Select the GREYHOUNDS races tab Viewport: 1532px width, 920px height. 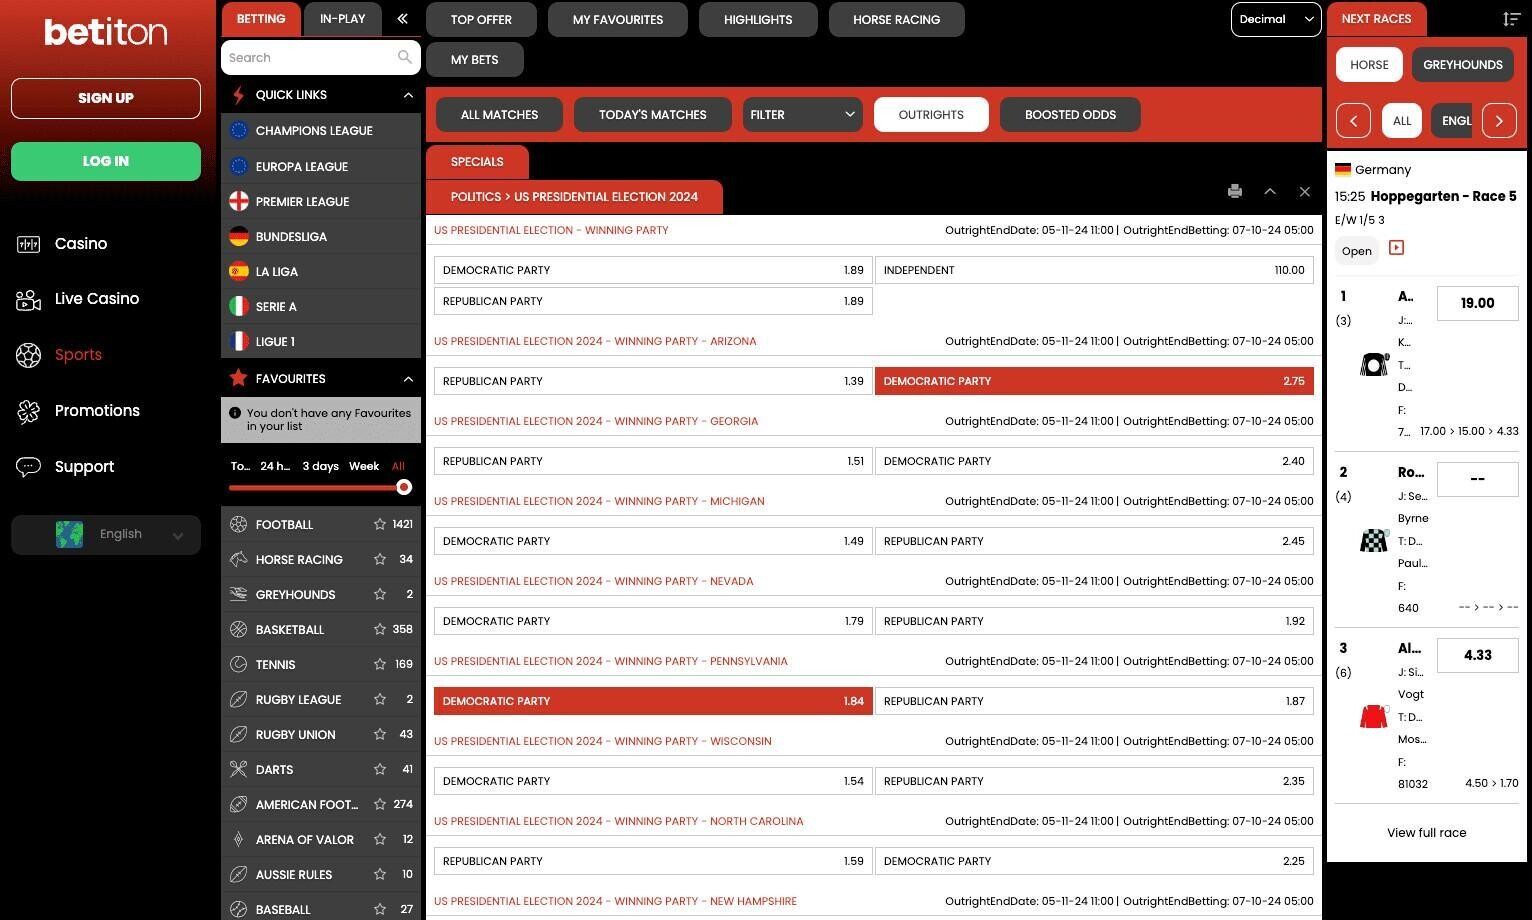(x=1462, y=65)
